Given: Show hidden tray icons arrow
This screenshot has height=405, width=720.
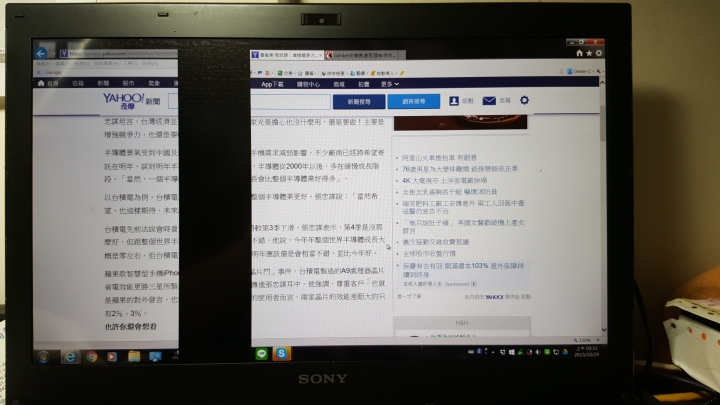Looking at the screenshot, I should 493,352.
